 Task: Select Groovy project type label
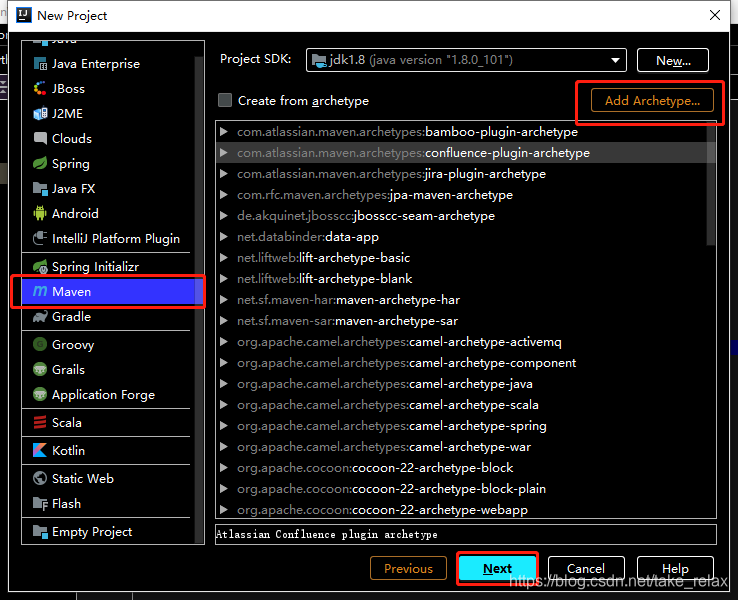pos(73,345)
